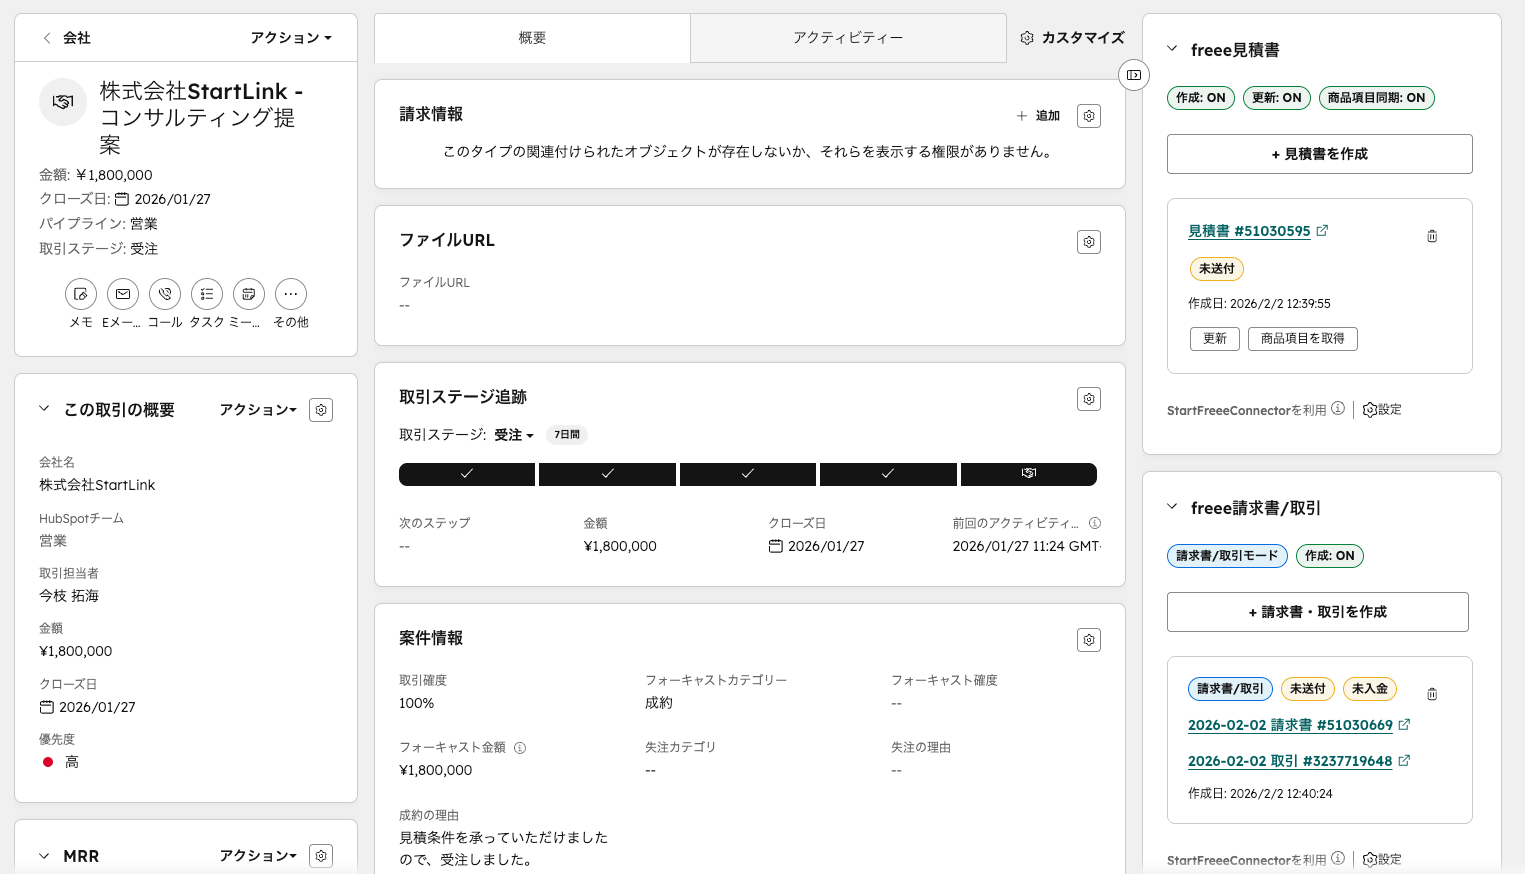The image size is (1525, 874).
Task: Click the back arrow next to 会社
Action: 46,38
